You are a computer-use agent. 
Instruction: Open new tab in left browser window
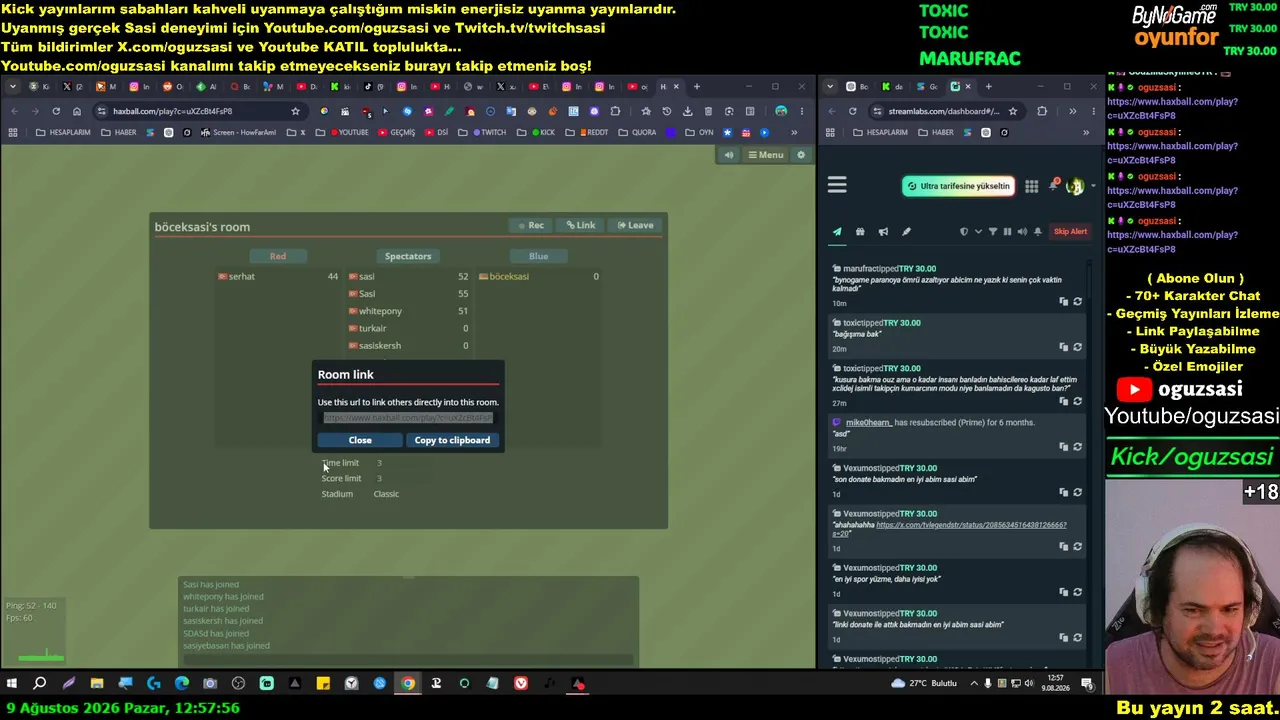tap(697, 86)
